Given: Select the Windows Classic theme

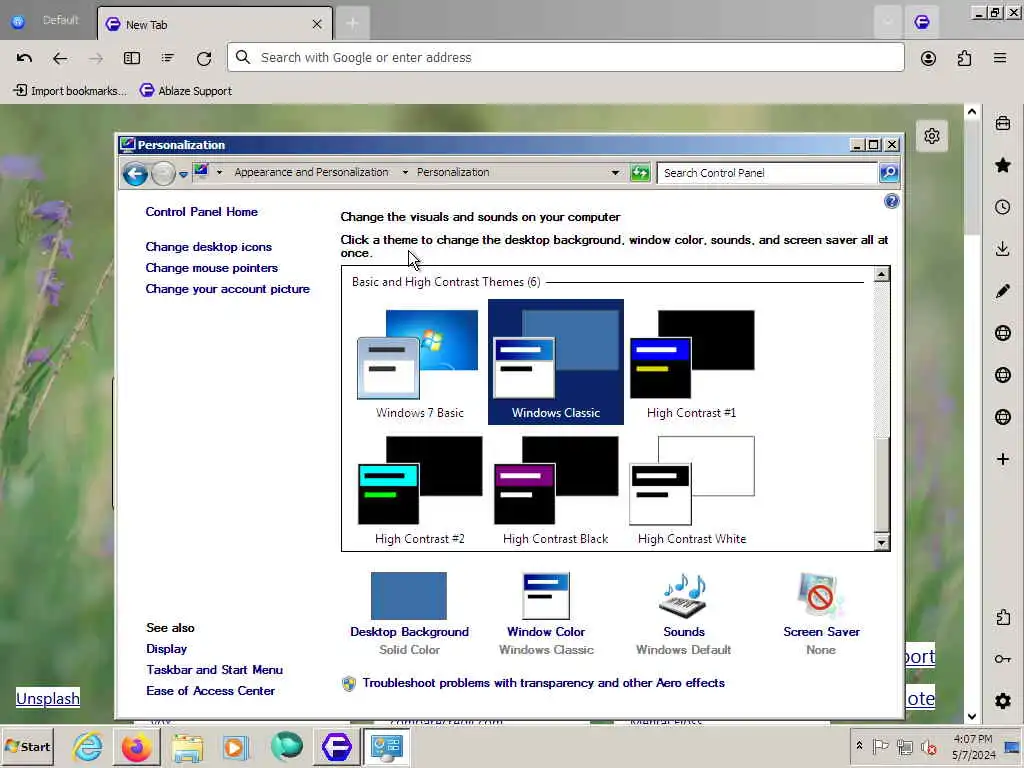Looking at the screenshot, I should [556, 362].
